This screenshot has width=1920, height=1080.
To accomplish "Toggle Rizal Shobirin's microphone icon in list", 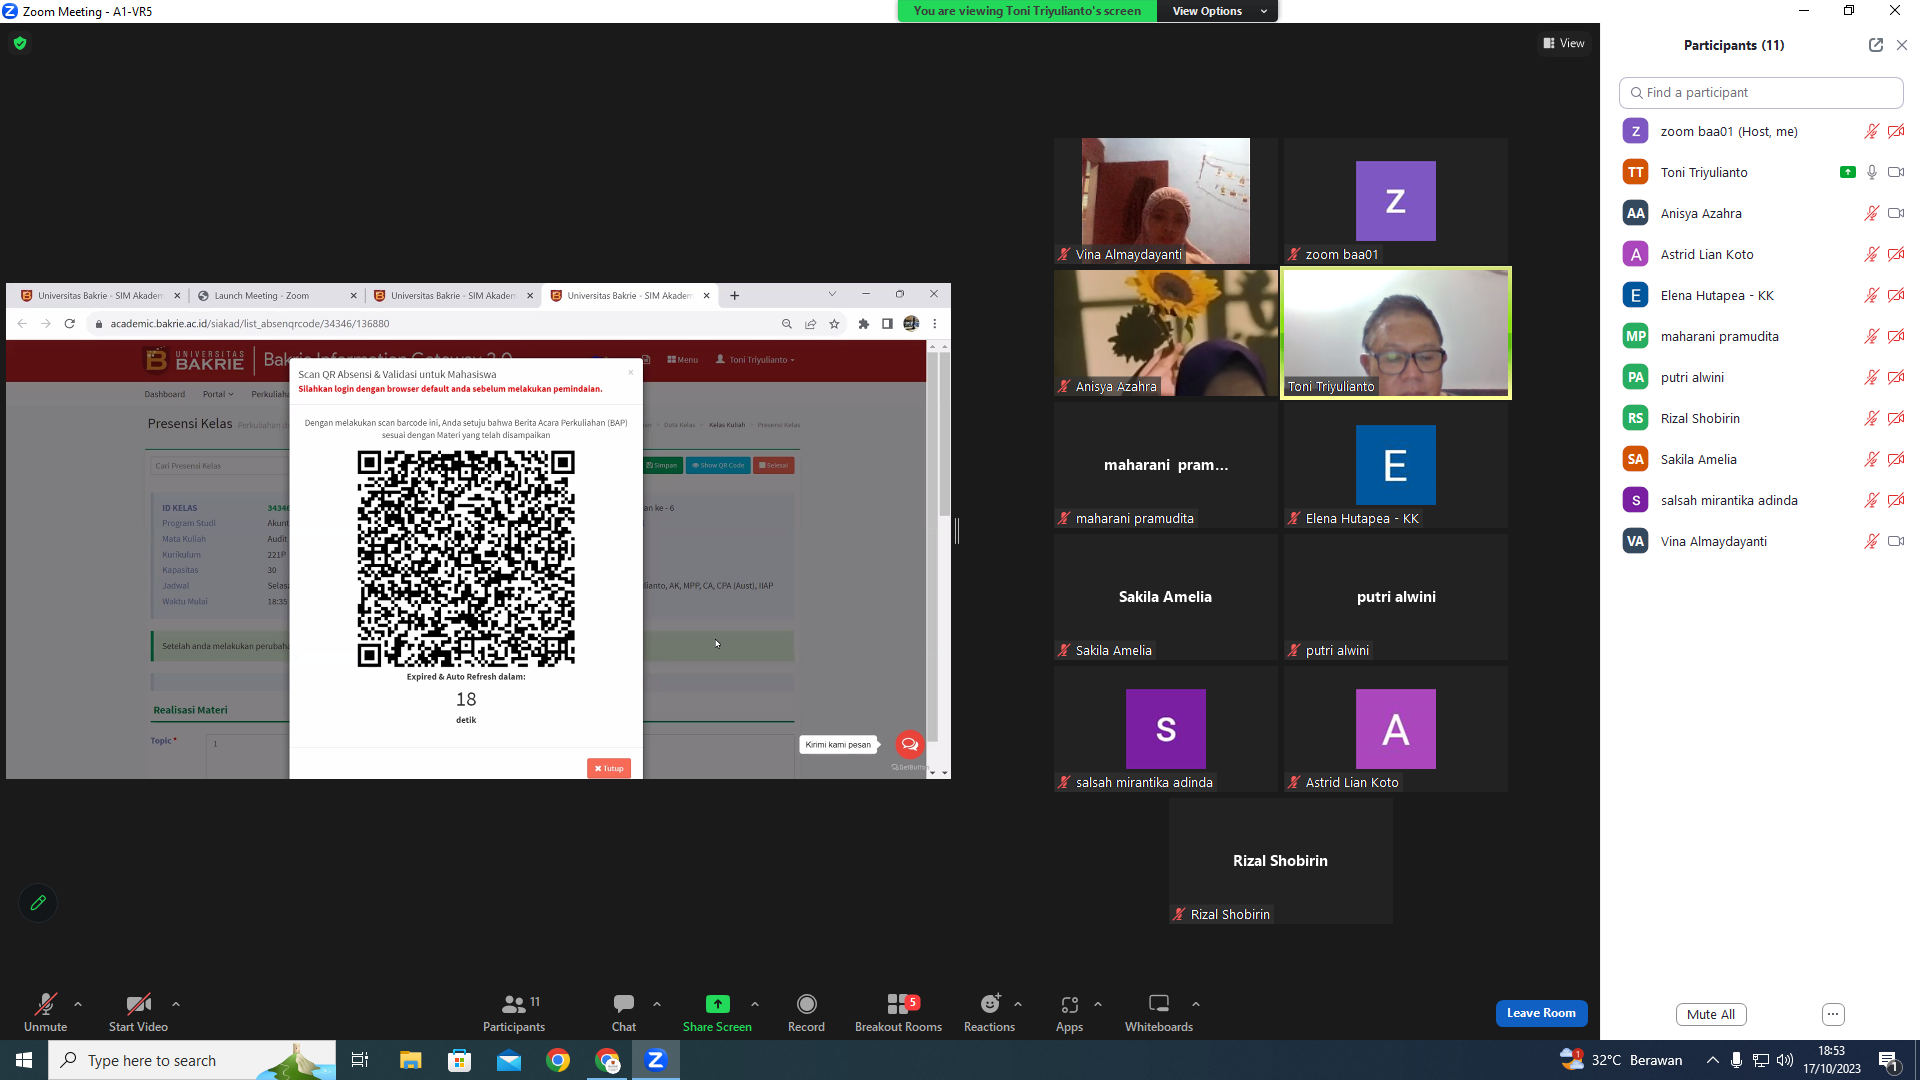I will tap(1872, 418).
